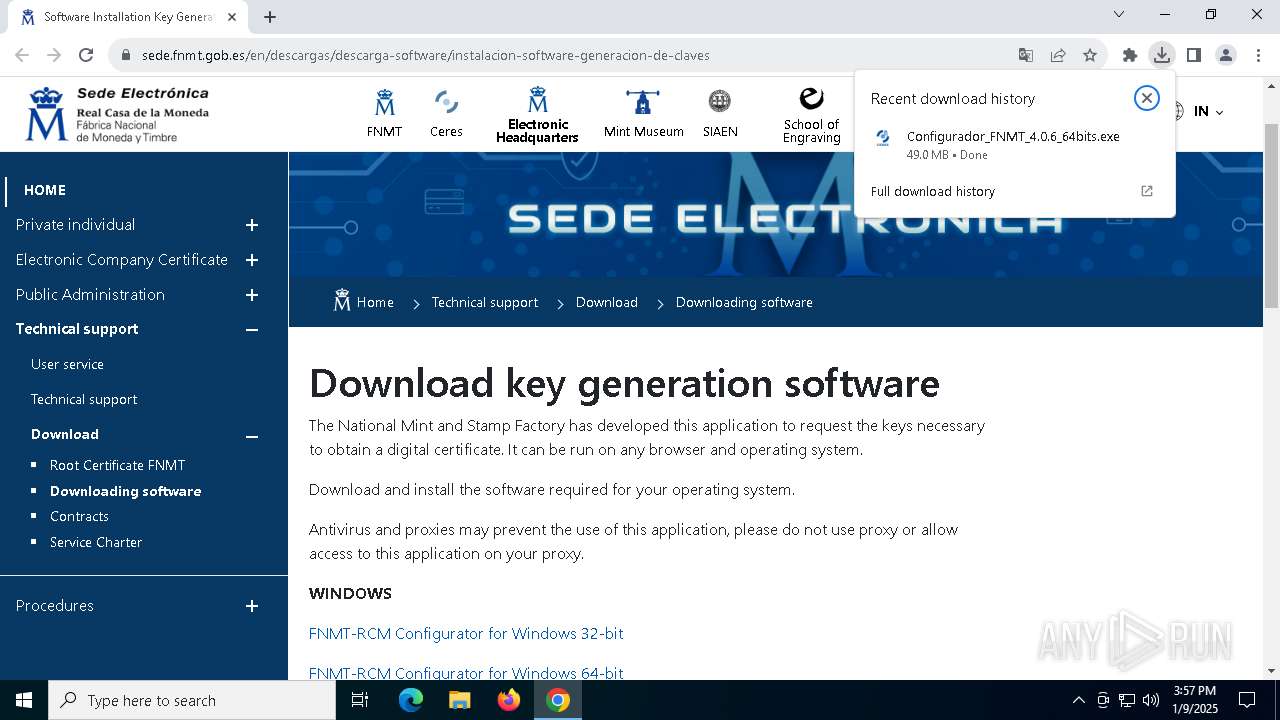
Task: Open File Explorer from taskbar
Action: click(460, 700)
